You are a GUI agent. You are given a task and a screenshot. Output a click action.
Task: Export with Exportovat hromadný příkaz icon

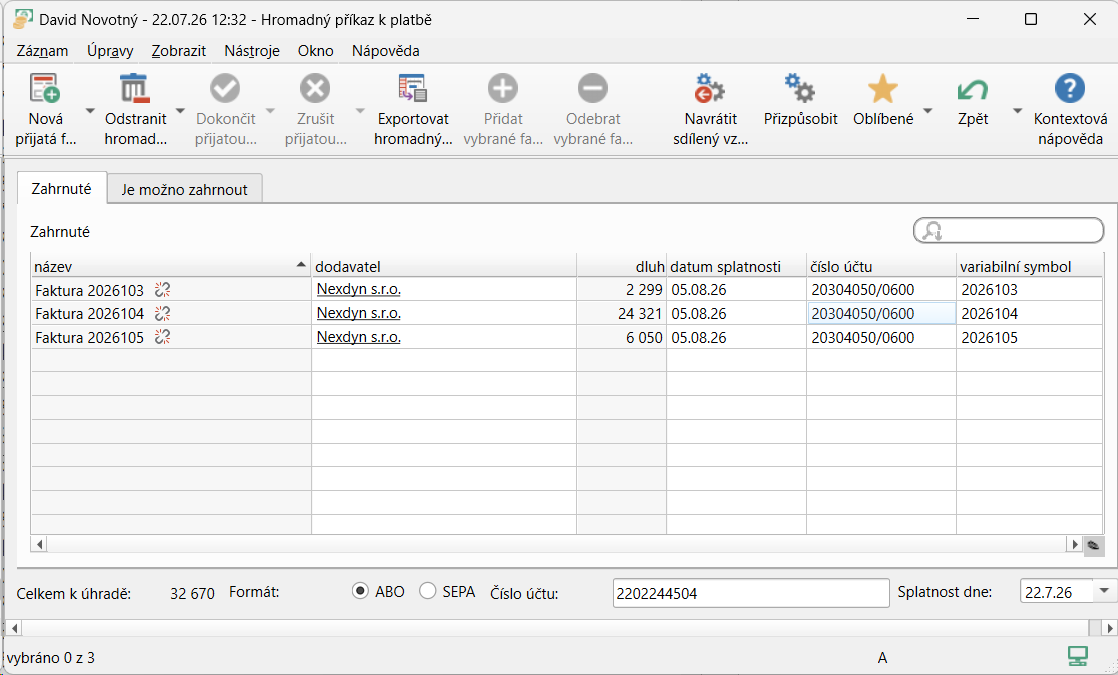(413, 88)
